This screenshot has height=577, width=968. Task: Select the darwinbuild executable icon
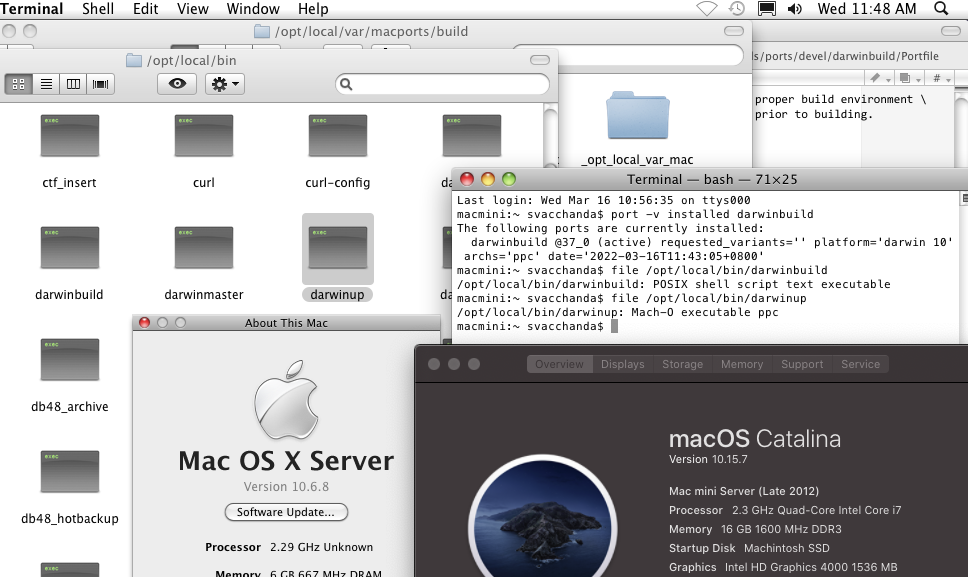coord(70,247)
